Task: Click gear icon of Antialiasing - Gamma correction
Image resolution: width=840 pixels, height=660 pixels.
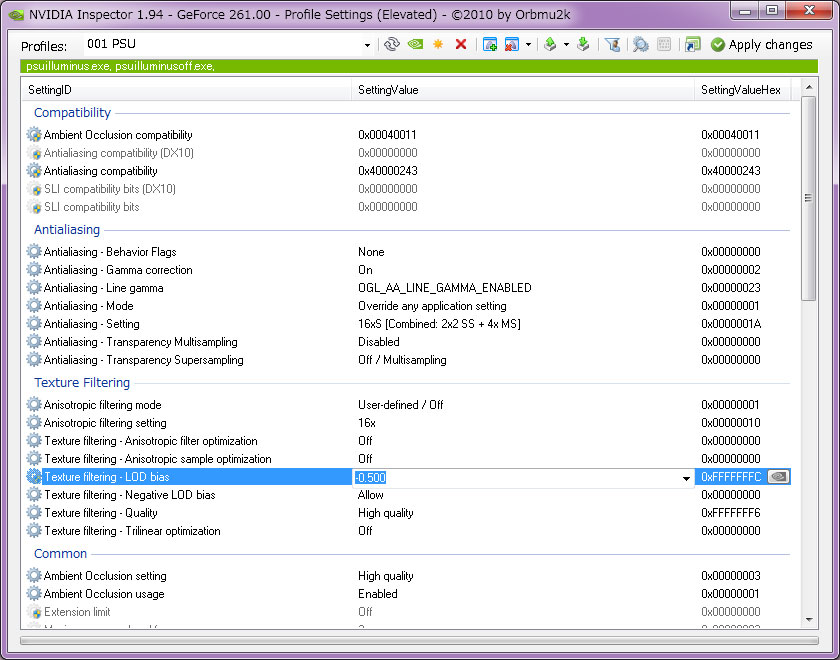Action: click(34, 269)
